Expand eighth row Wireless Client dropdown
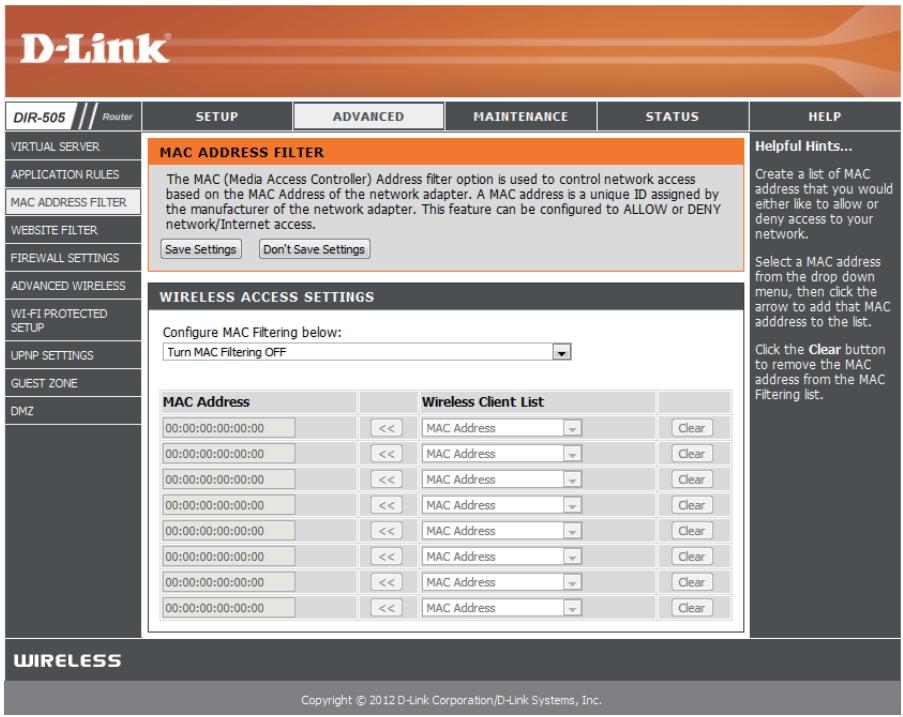Image resolution: width=903 pixels, height=717 pixels. pos(502,608)
